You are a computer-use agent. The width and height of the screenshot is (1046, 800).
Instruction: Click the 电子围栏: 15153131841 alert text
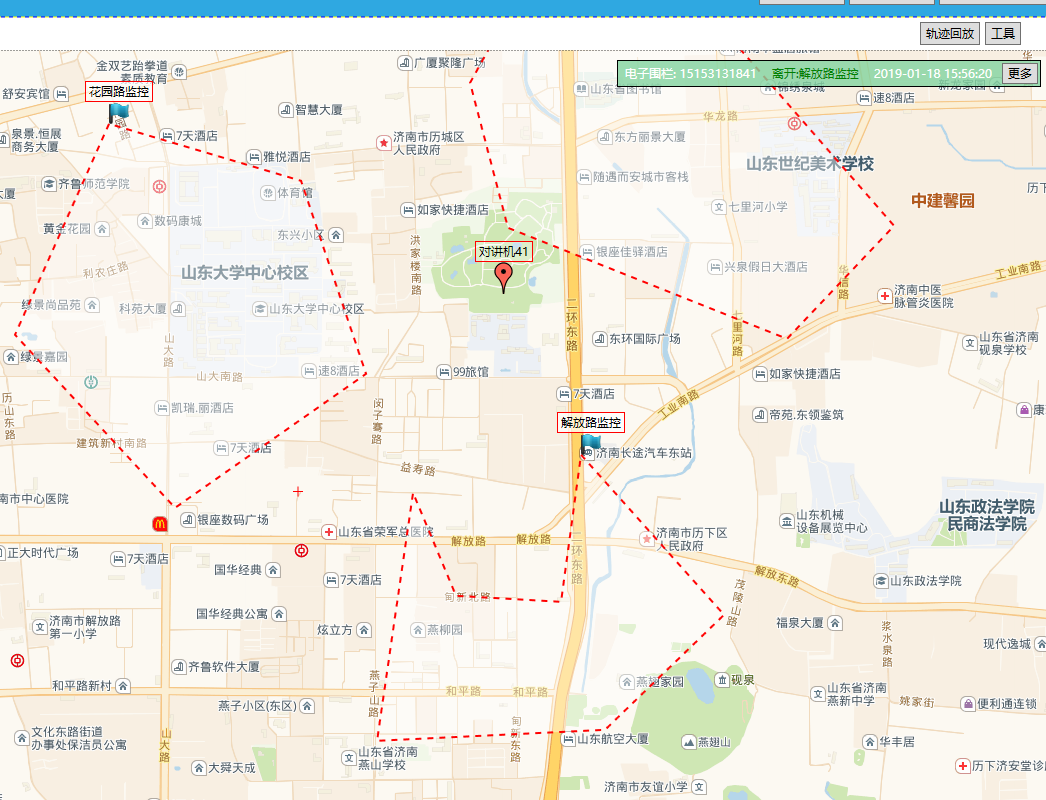[x=690, y=74]
